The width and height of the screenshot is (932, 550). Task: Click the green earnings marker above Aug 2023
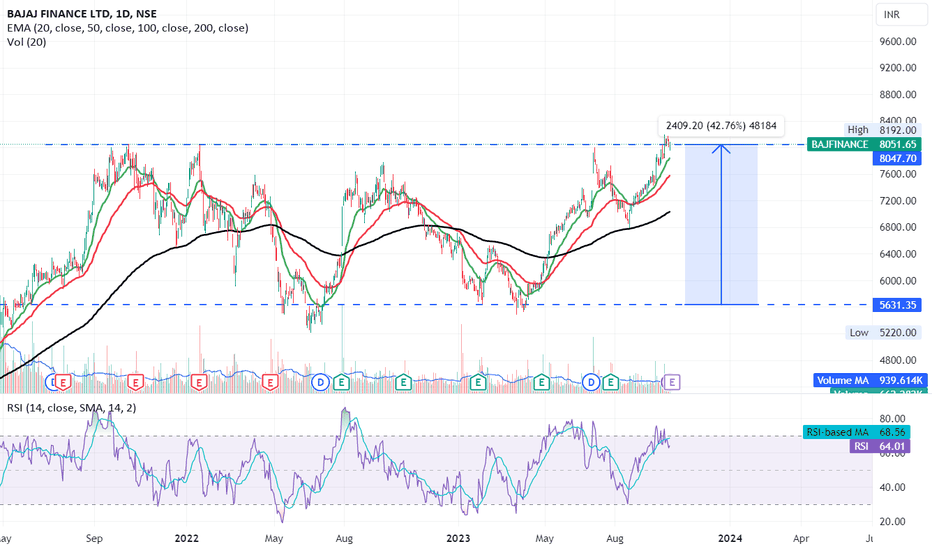610,382
